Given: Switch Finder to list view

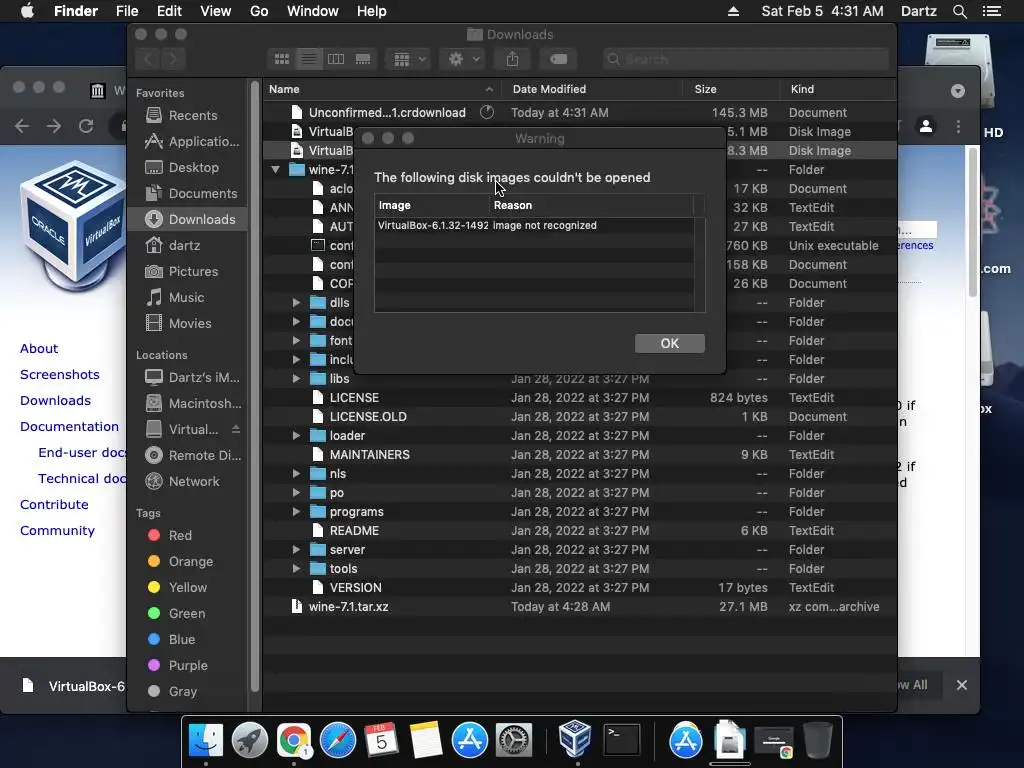Looking at the screenshot, I should tap(309, 59).
